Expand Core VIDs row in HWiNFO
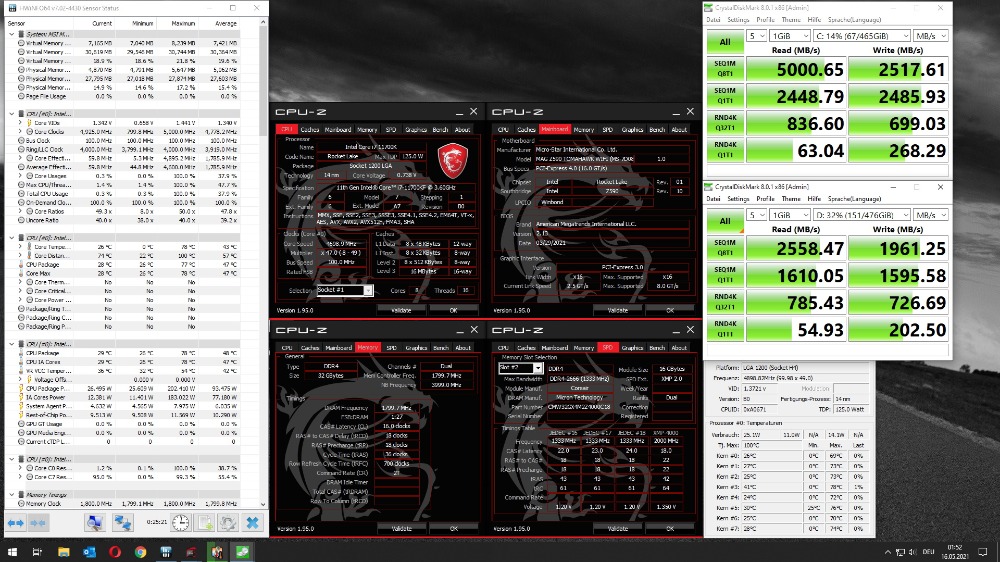Image resolution: width=1000 pixels, height=562 pixels. [20, 122]
